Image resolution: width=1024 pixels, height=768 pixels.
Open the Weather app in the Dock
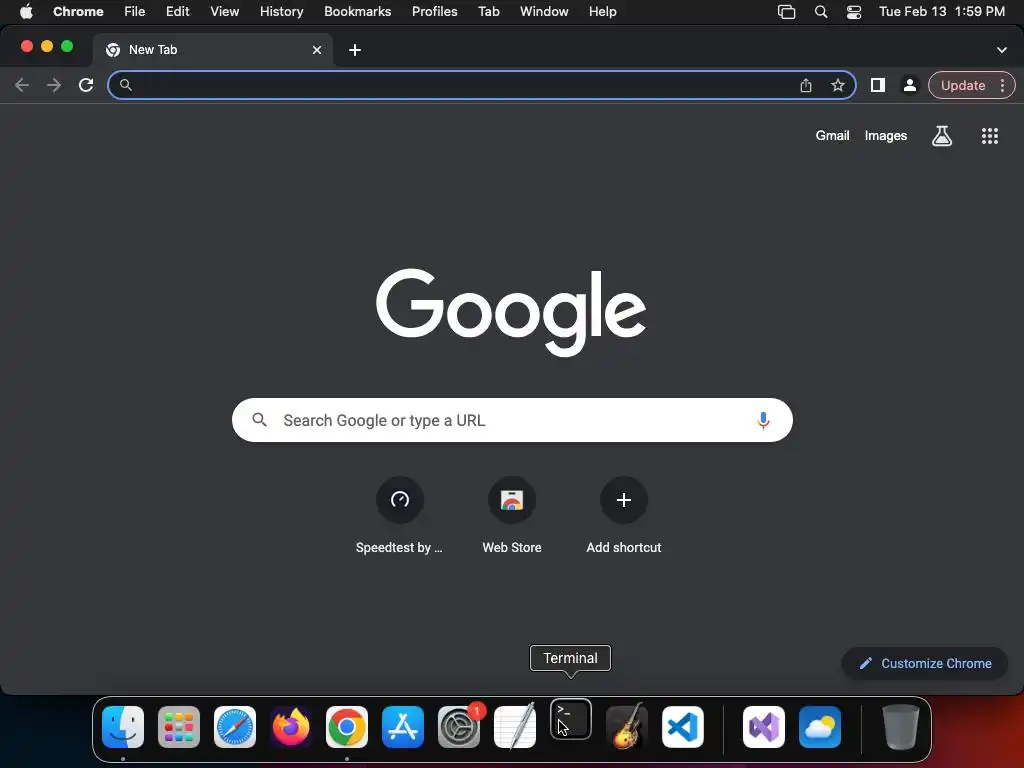click(x=820, y=727)
